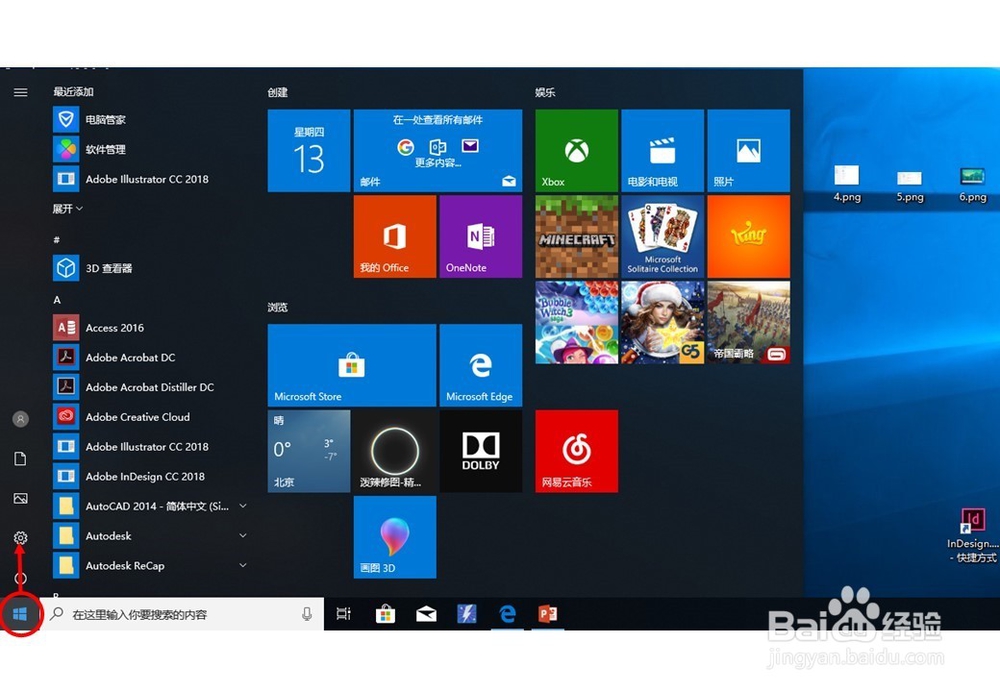Open 电影和电视 tile
1000x692 pixels.
[x=663, y=151]
